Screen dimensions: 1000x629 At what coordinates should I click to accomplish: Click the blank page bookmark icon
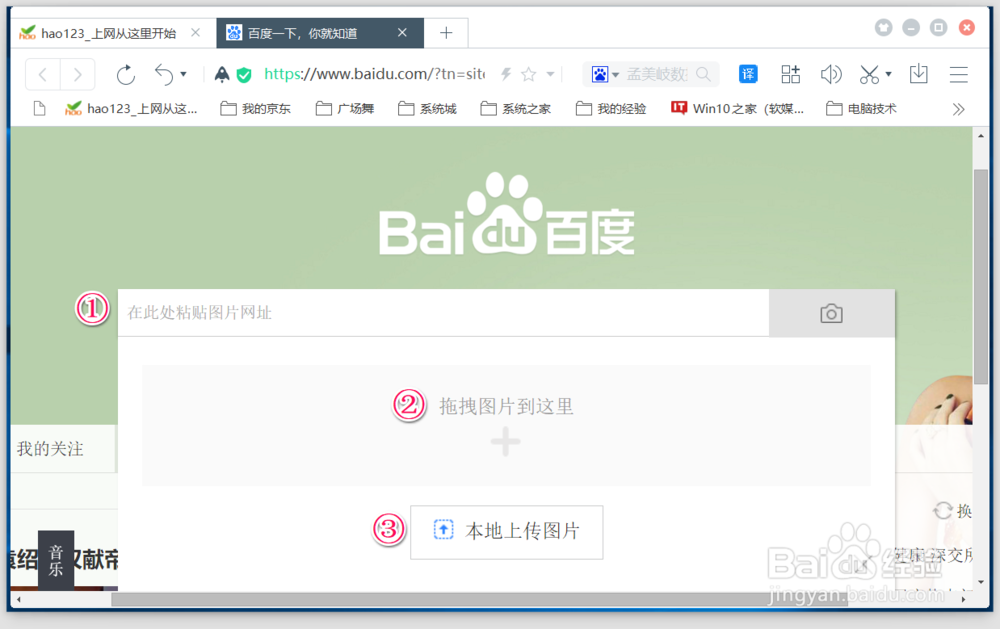click(x=40, y=108)
